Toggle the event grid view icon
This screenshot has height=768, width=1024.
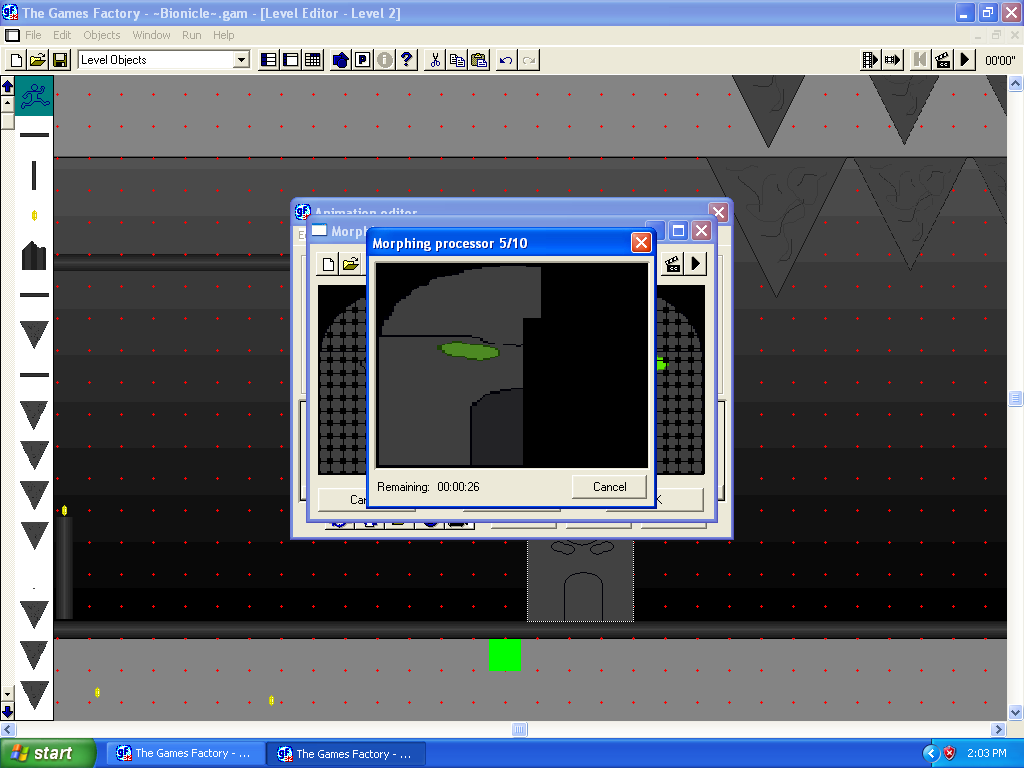[311, 60]
